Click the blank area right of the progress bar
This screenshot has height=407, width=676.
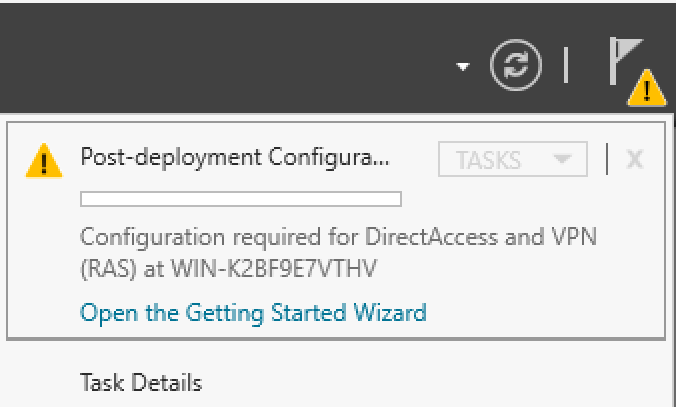pos(520,198)
